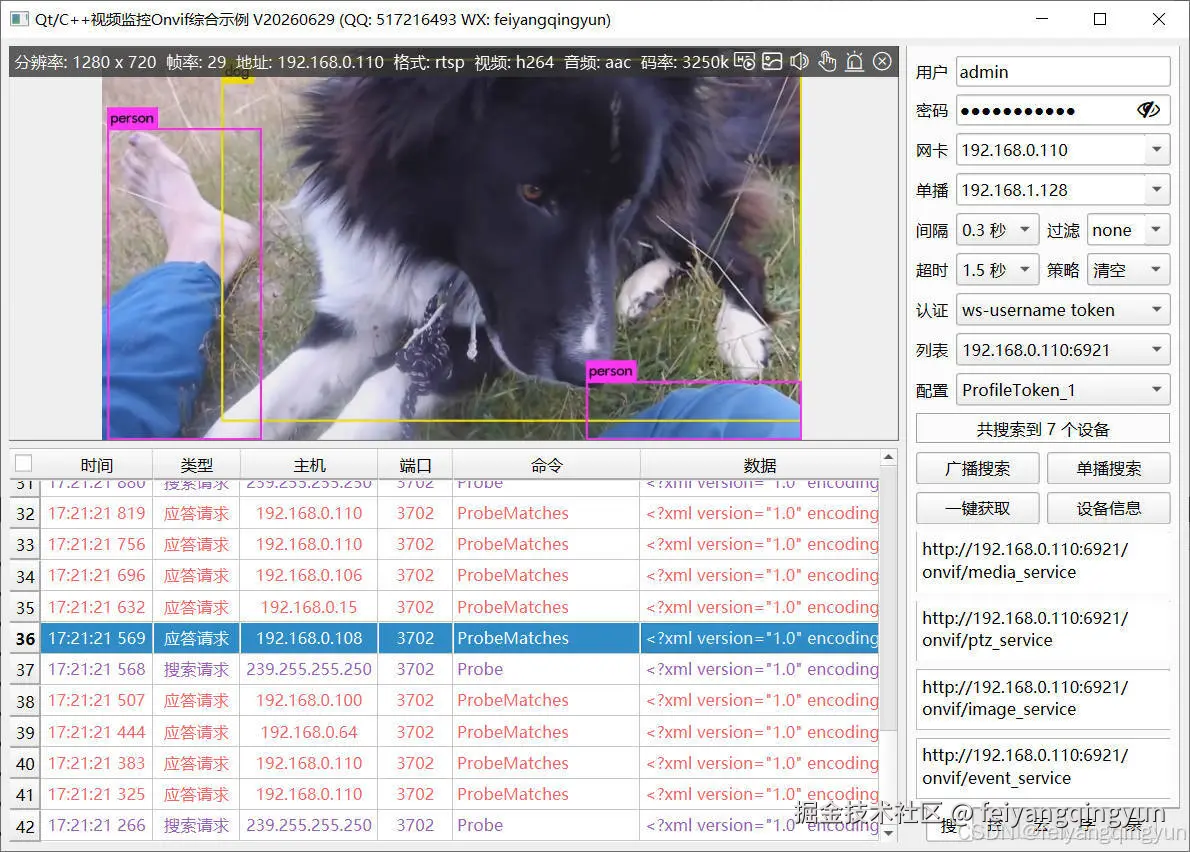
Task: Click host cell 192.168.0.108
Action: 309,638
